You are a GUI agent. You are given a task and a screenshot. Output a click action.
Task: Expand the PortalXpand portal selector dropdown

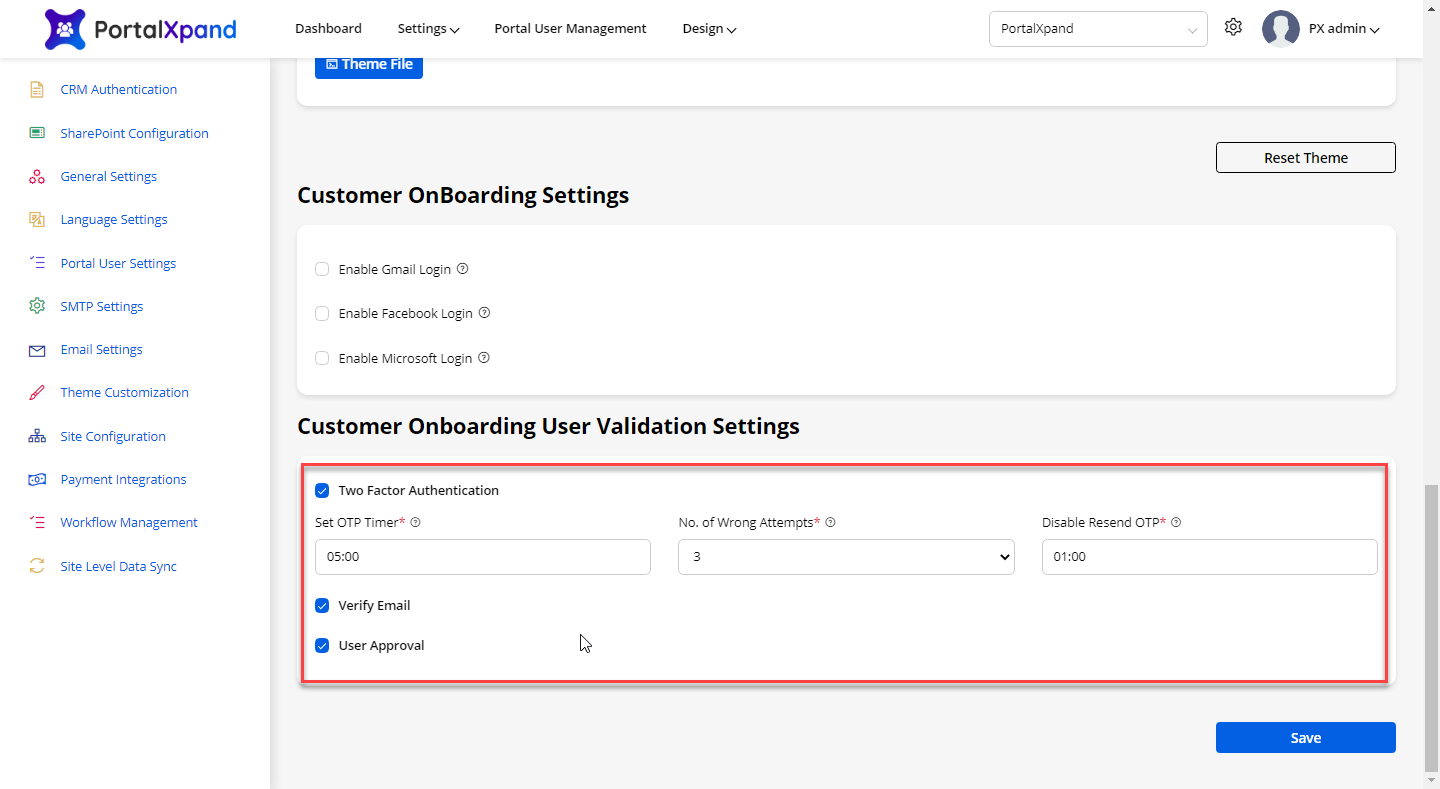click(1097, 29)
